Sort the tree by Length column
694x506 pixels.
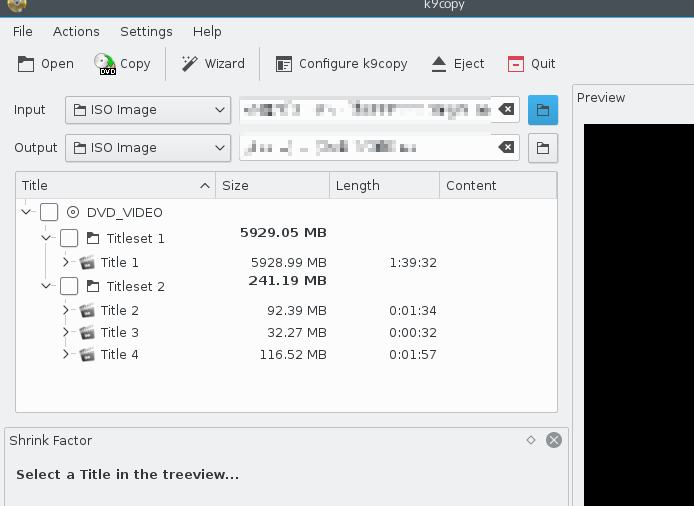coord(385,185)
